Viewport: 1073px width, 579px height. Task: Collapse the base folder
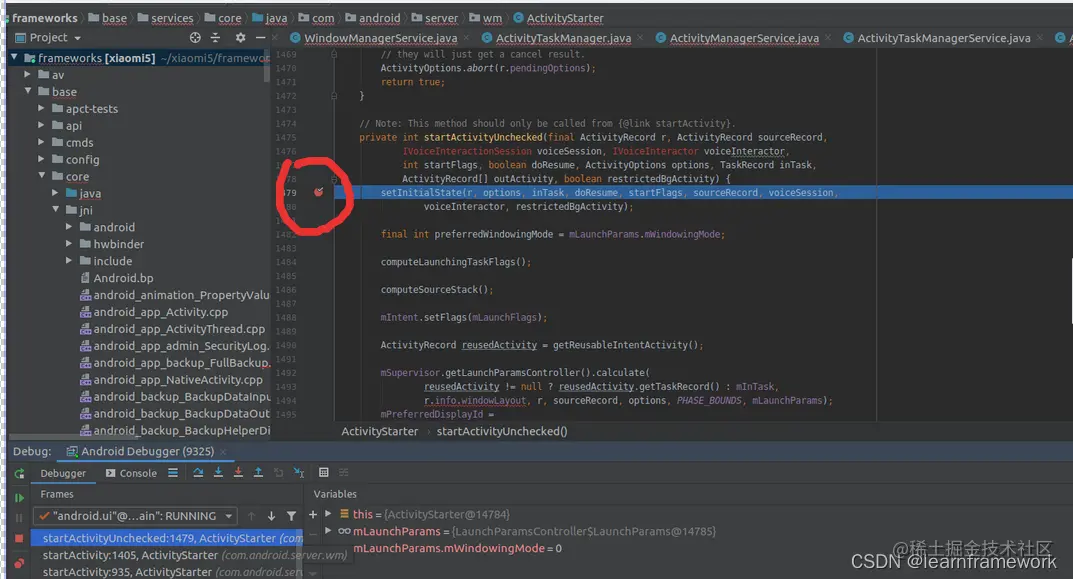(27, 91)
